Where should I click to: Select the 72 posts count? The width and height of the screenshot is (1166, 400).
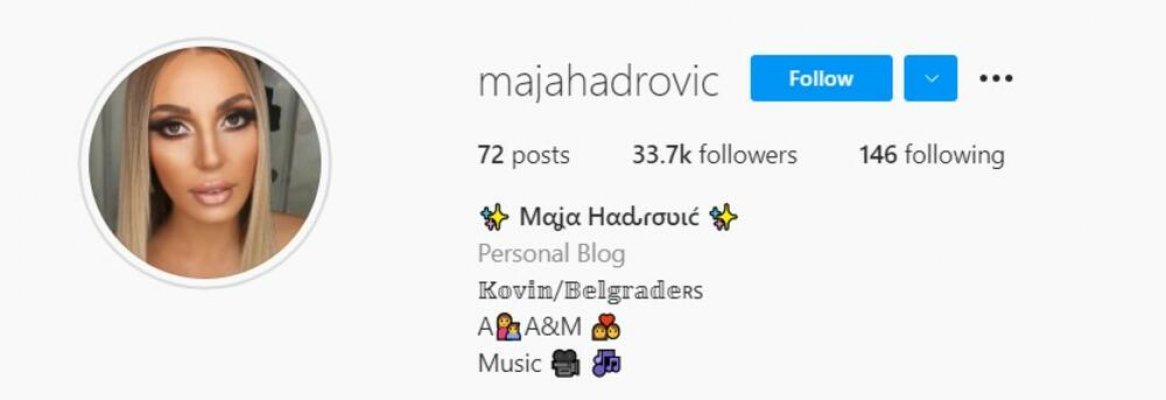pyautogui.click(x=524, y=155)
